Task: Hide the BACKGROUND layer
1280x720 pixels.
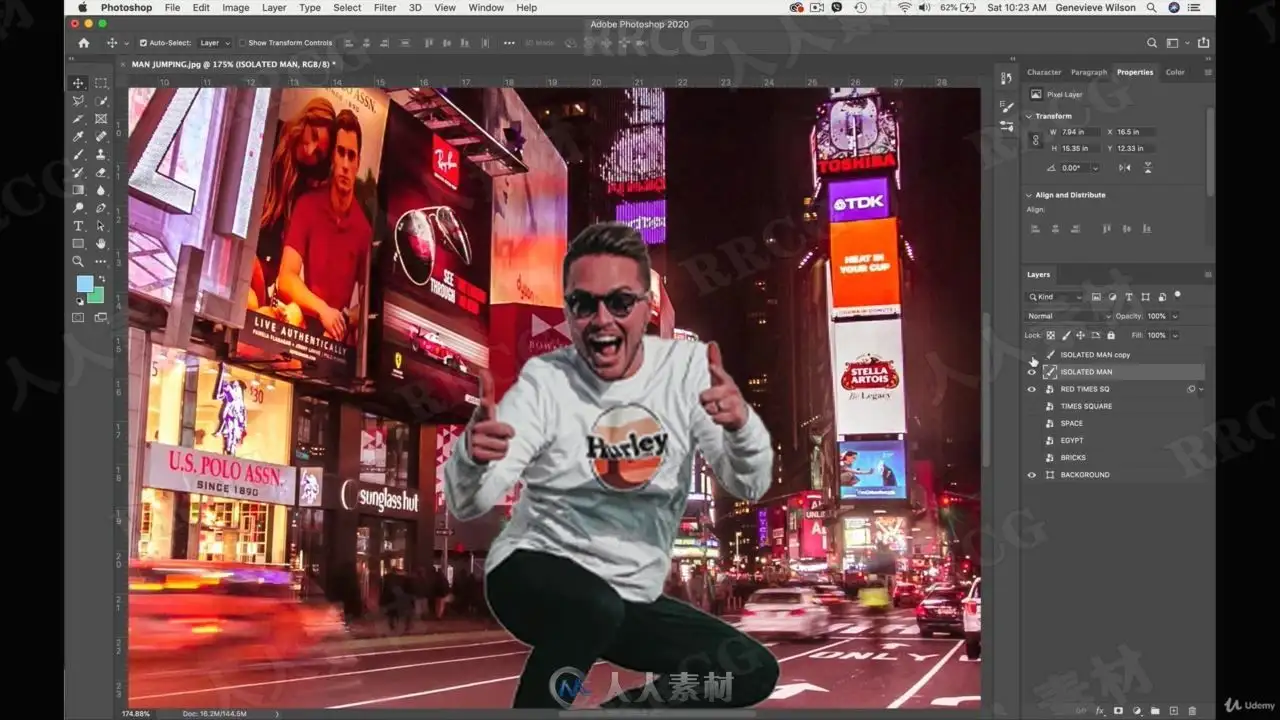Action: (x=1032, y=475)
